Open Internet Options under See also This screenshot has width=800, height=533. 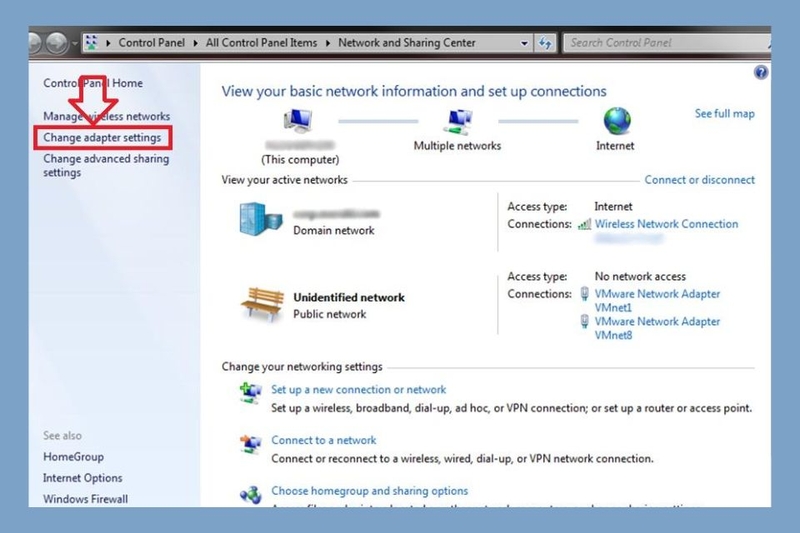83,478
